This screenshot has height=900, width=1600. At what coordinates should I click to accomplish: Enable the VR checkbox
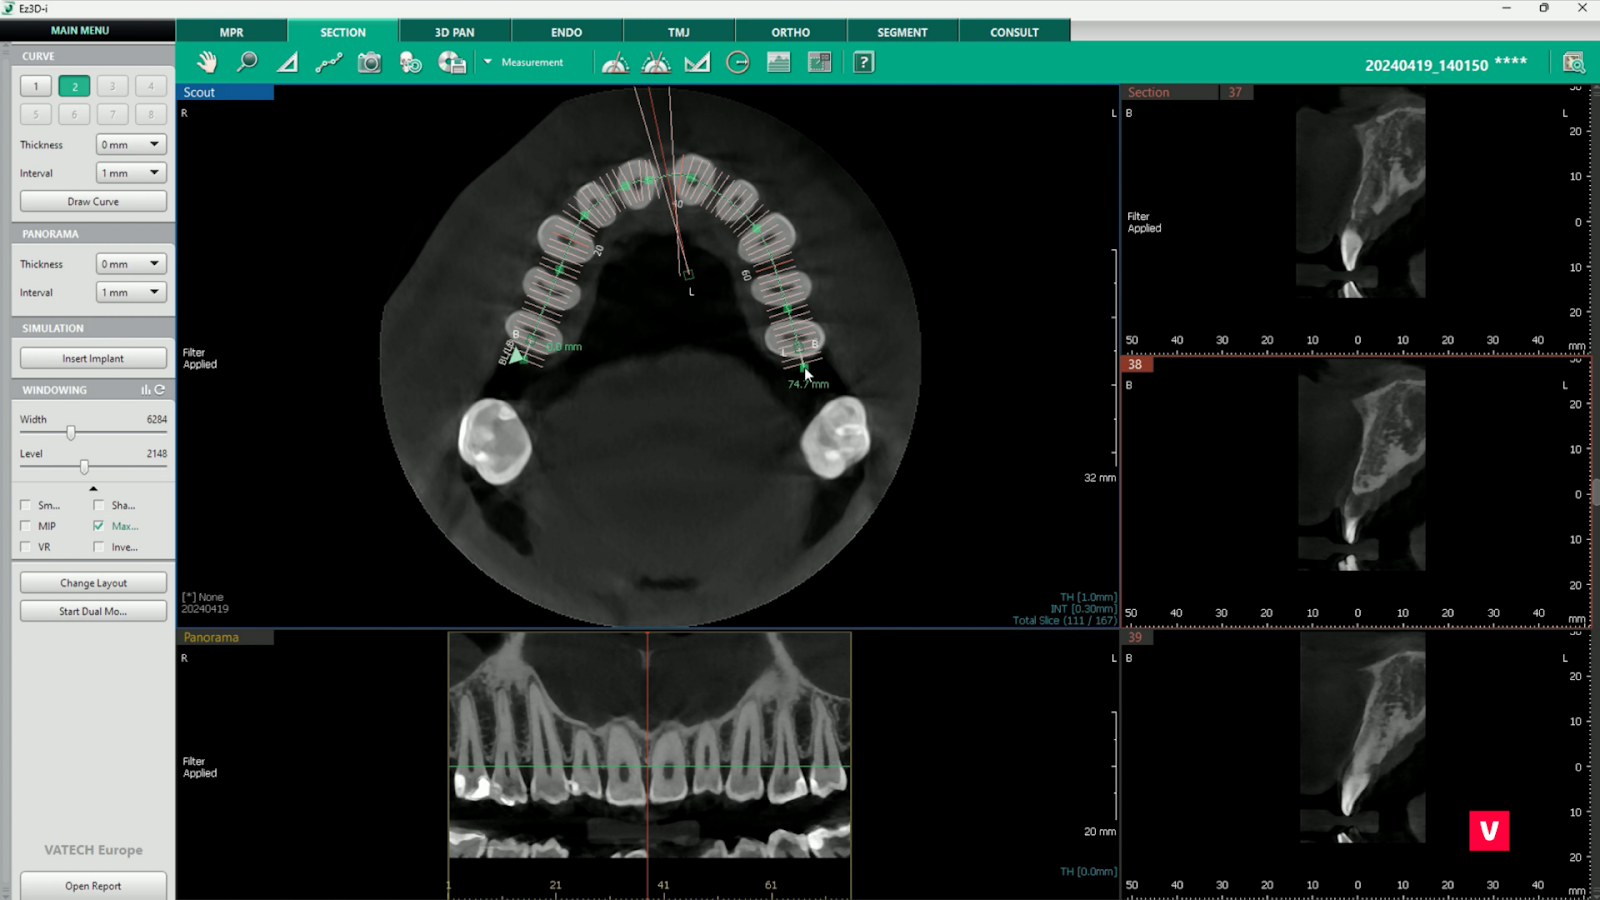pyautogui.click(x=26, y=547)
